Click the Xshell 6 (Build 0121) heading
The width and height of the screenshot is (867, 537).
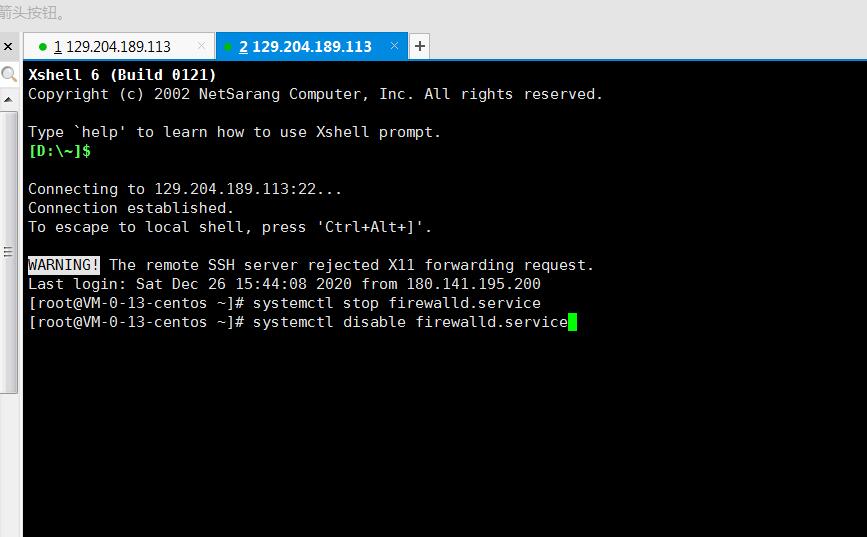[x=122, y=75]
